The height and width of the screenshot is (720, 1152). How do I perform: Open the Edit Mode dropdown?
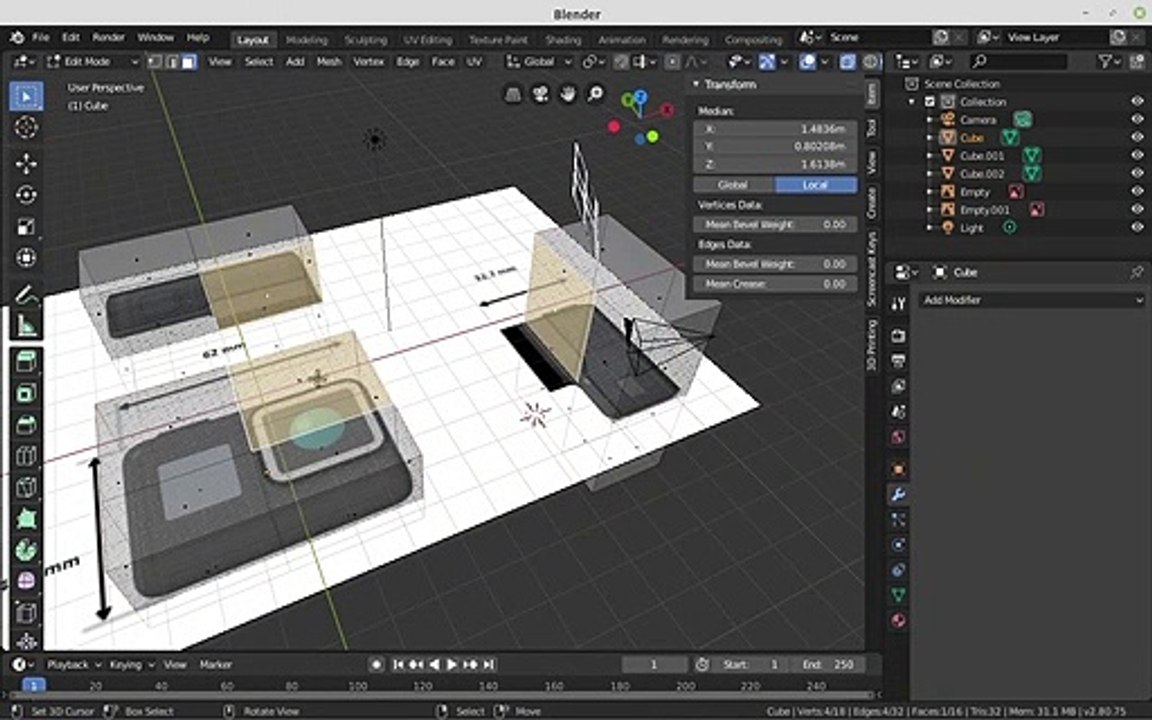[x=93, y=62]
